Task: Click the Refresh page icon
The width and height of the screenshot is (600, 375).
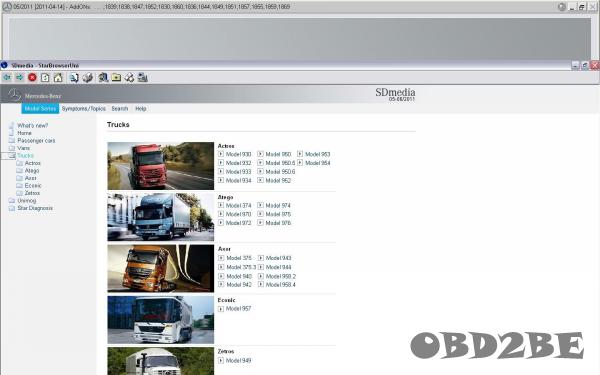Action: coord(45,78)
